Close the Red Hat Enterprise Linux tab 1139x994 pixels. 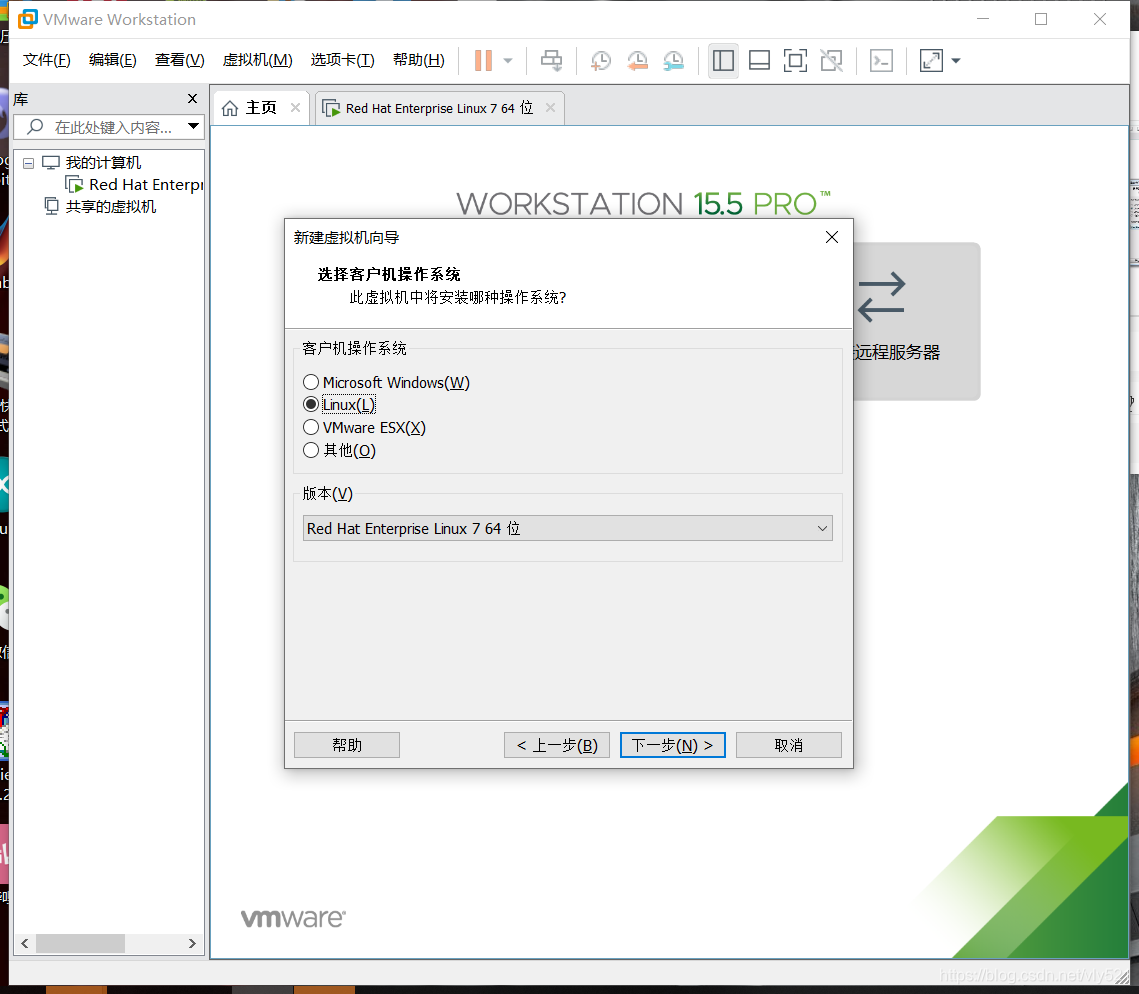[551, 108]
